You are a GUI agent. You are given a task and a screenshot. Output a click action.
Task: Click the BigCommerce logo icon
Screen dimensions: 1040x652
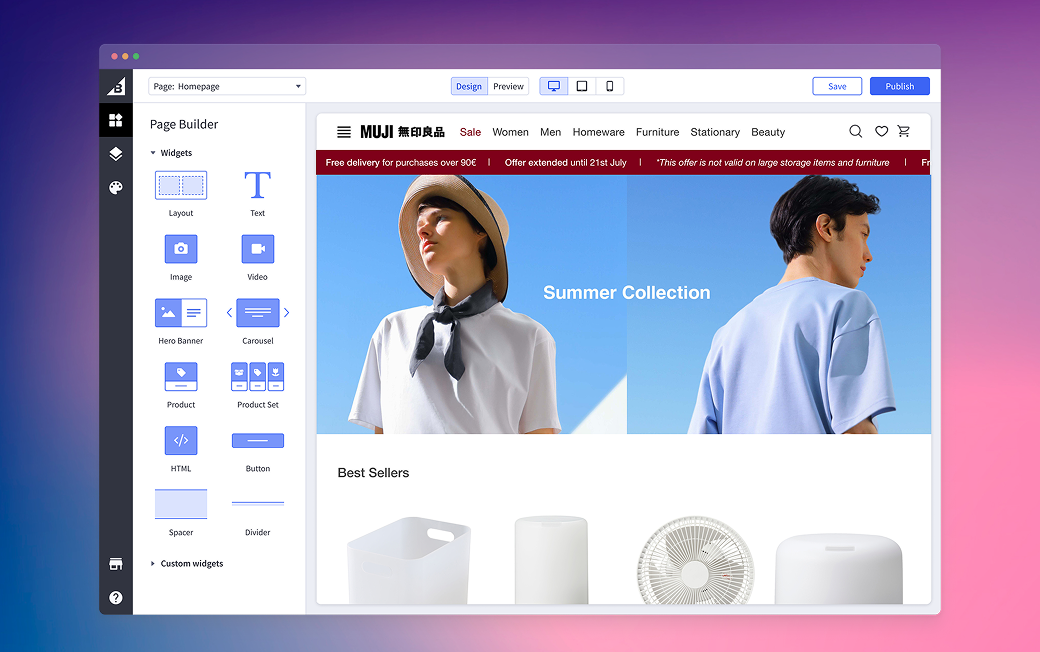116,86
